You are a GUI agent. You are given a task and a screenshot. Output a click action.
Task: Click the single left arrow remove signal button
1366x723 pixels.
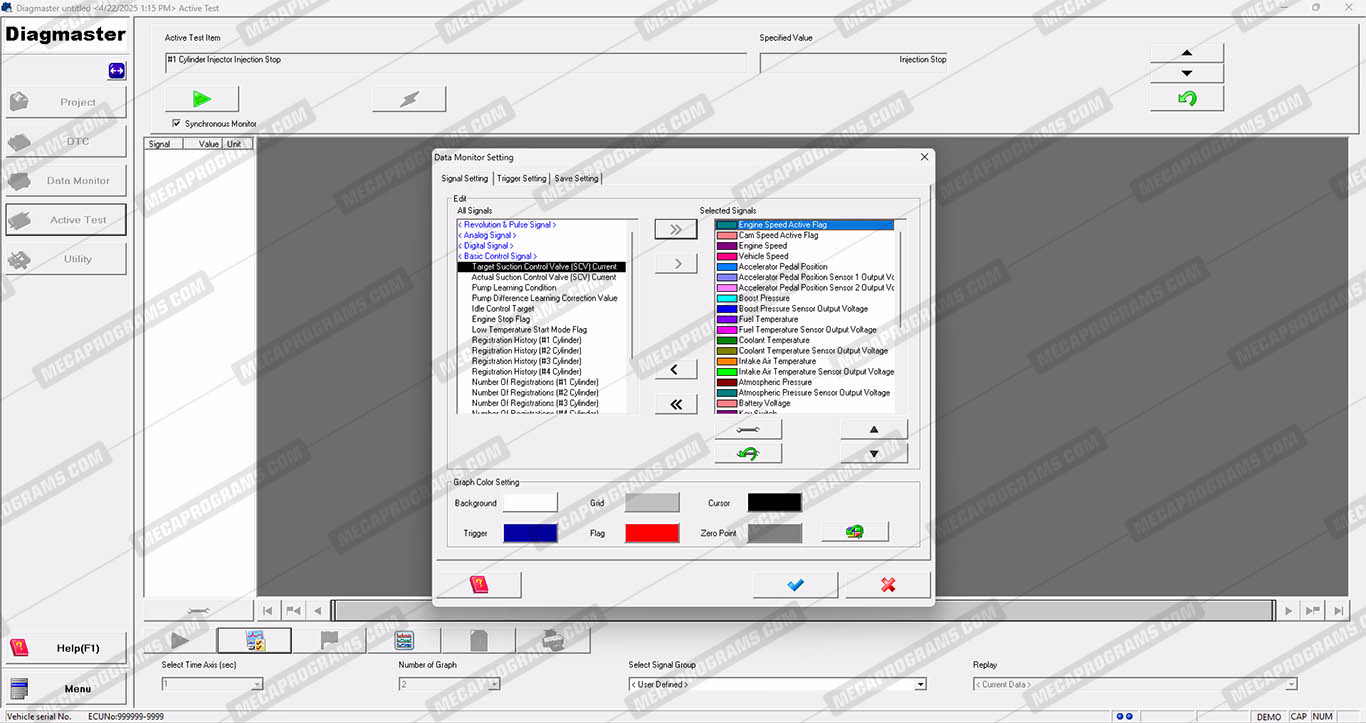(676, 370)
